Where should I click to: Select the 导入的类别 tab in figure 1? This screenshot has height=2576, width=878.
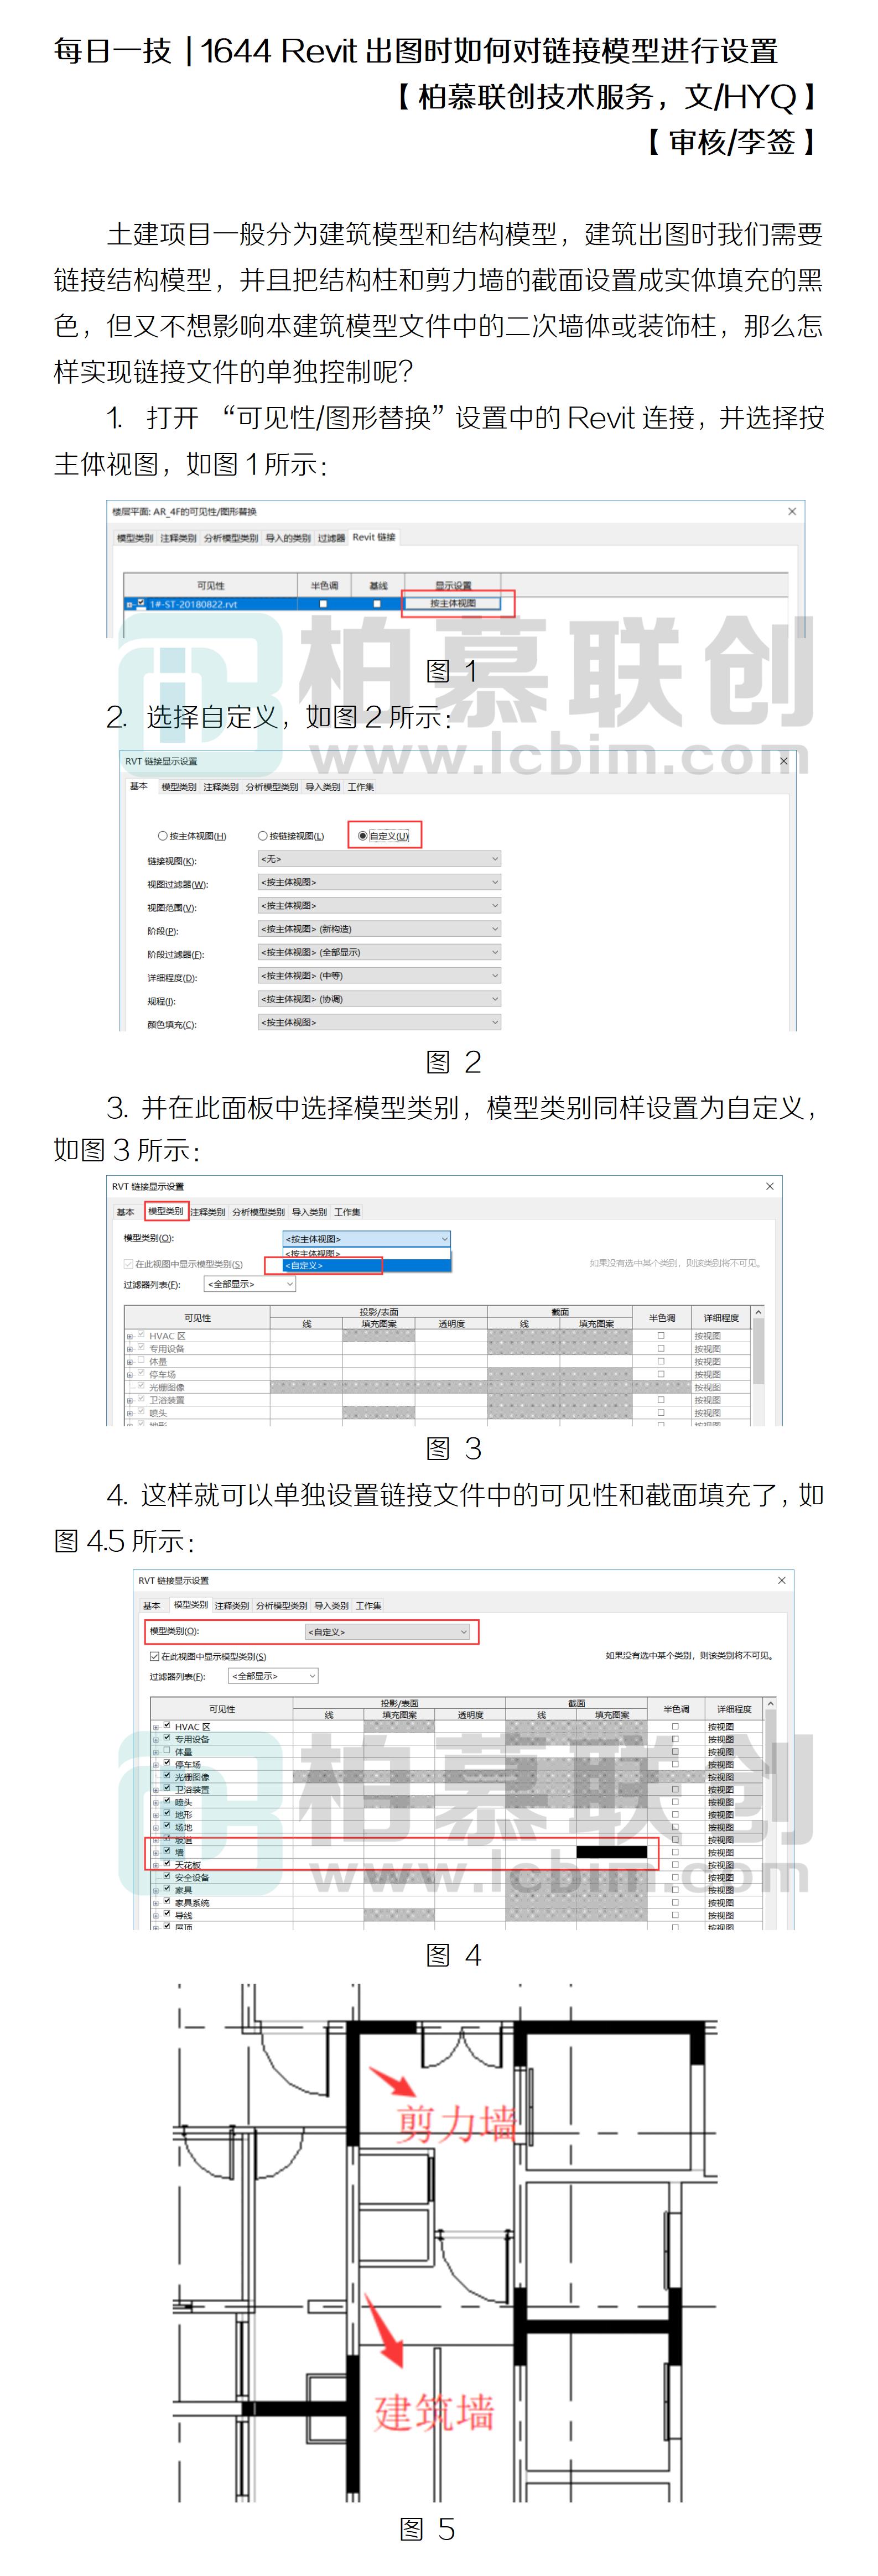pyautogui.click(x=288, y=538)
